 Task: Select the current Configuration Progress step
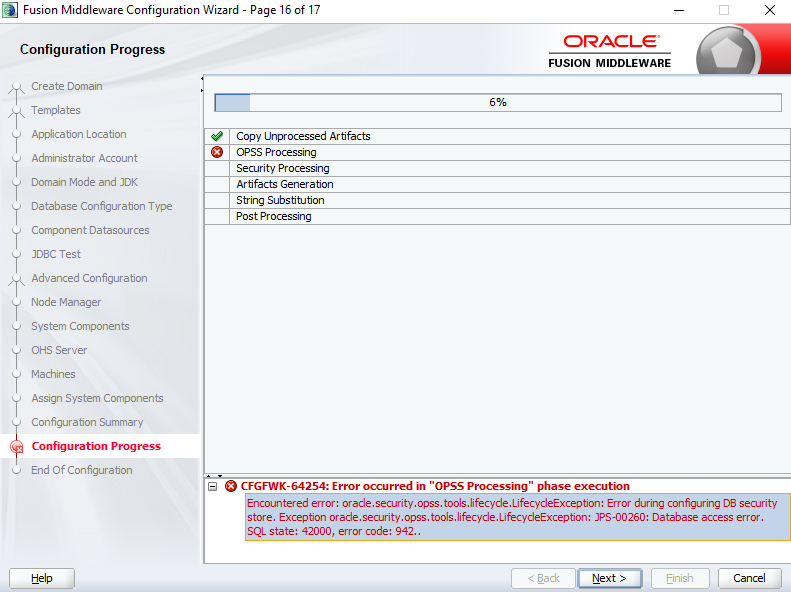pyautogui.click(x=96, y=446)
